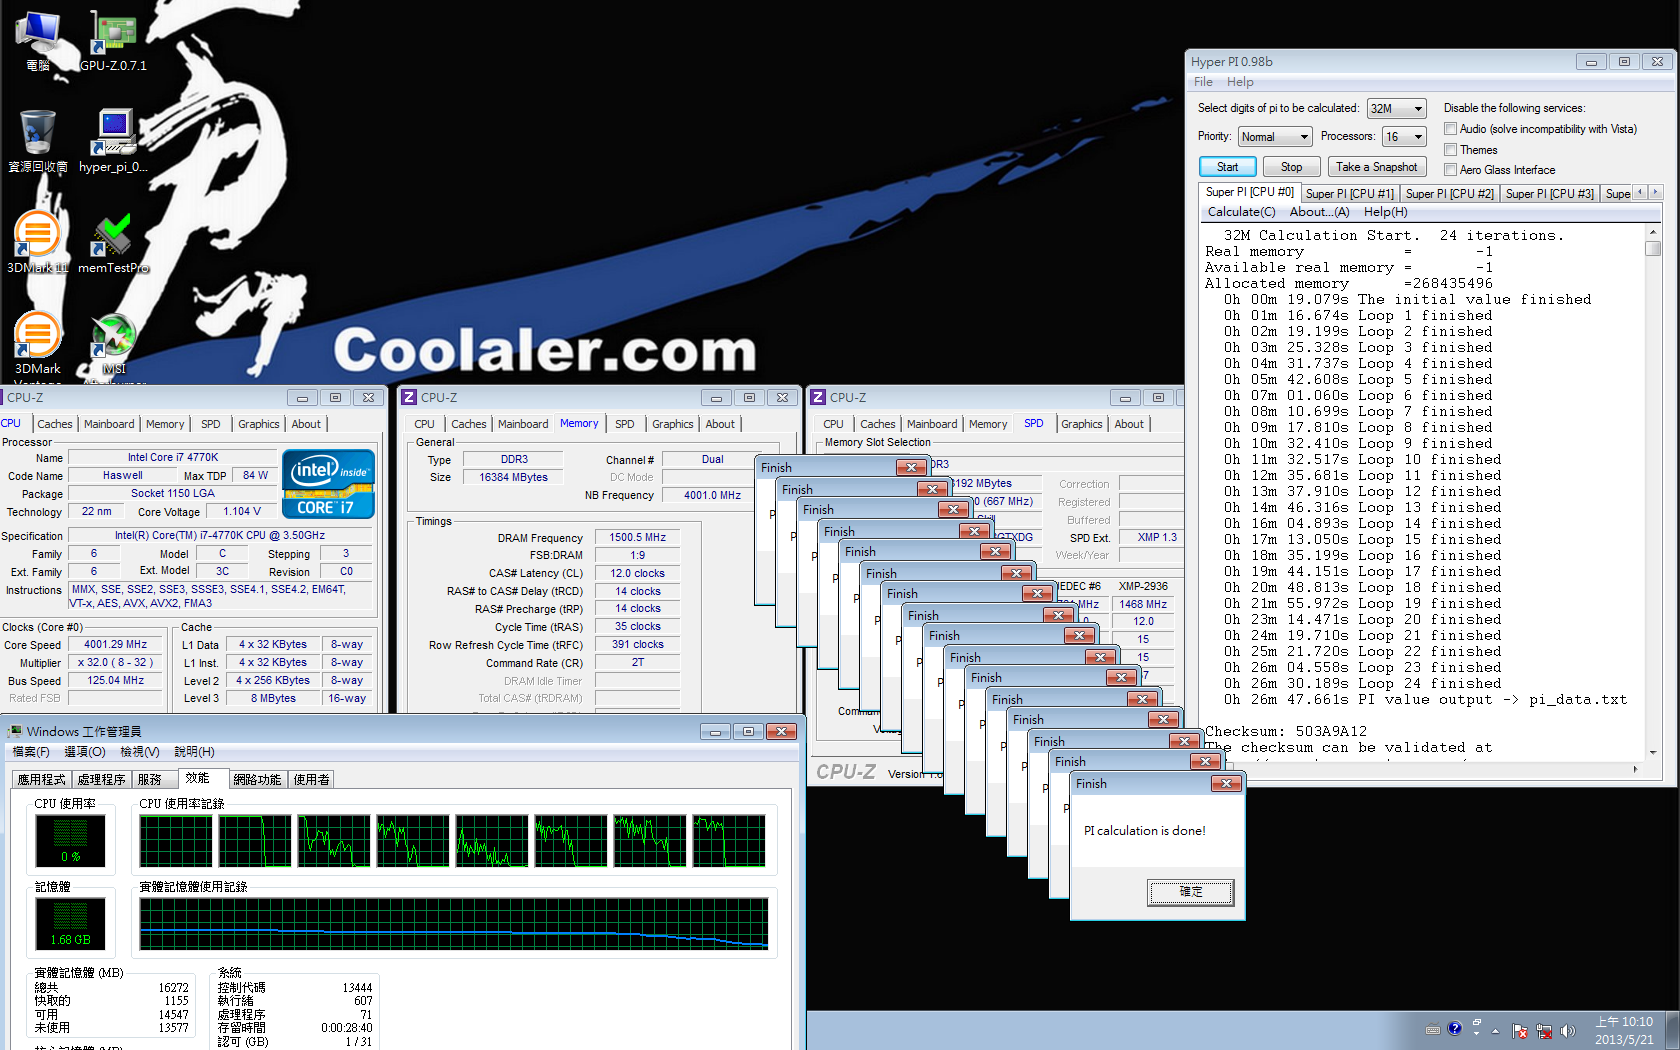This screenshot has width=1680, height=1050.
Task: Open the pi digits dropdown showing 32M
Action: (1396, 108)
